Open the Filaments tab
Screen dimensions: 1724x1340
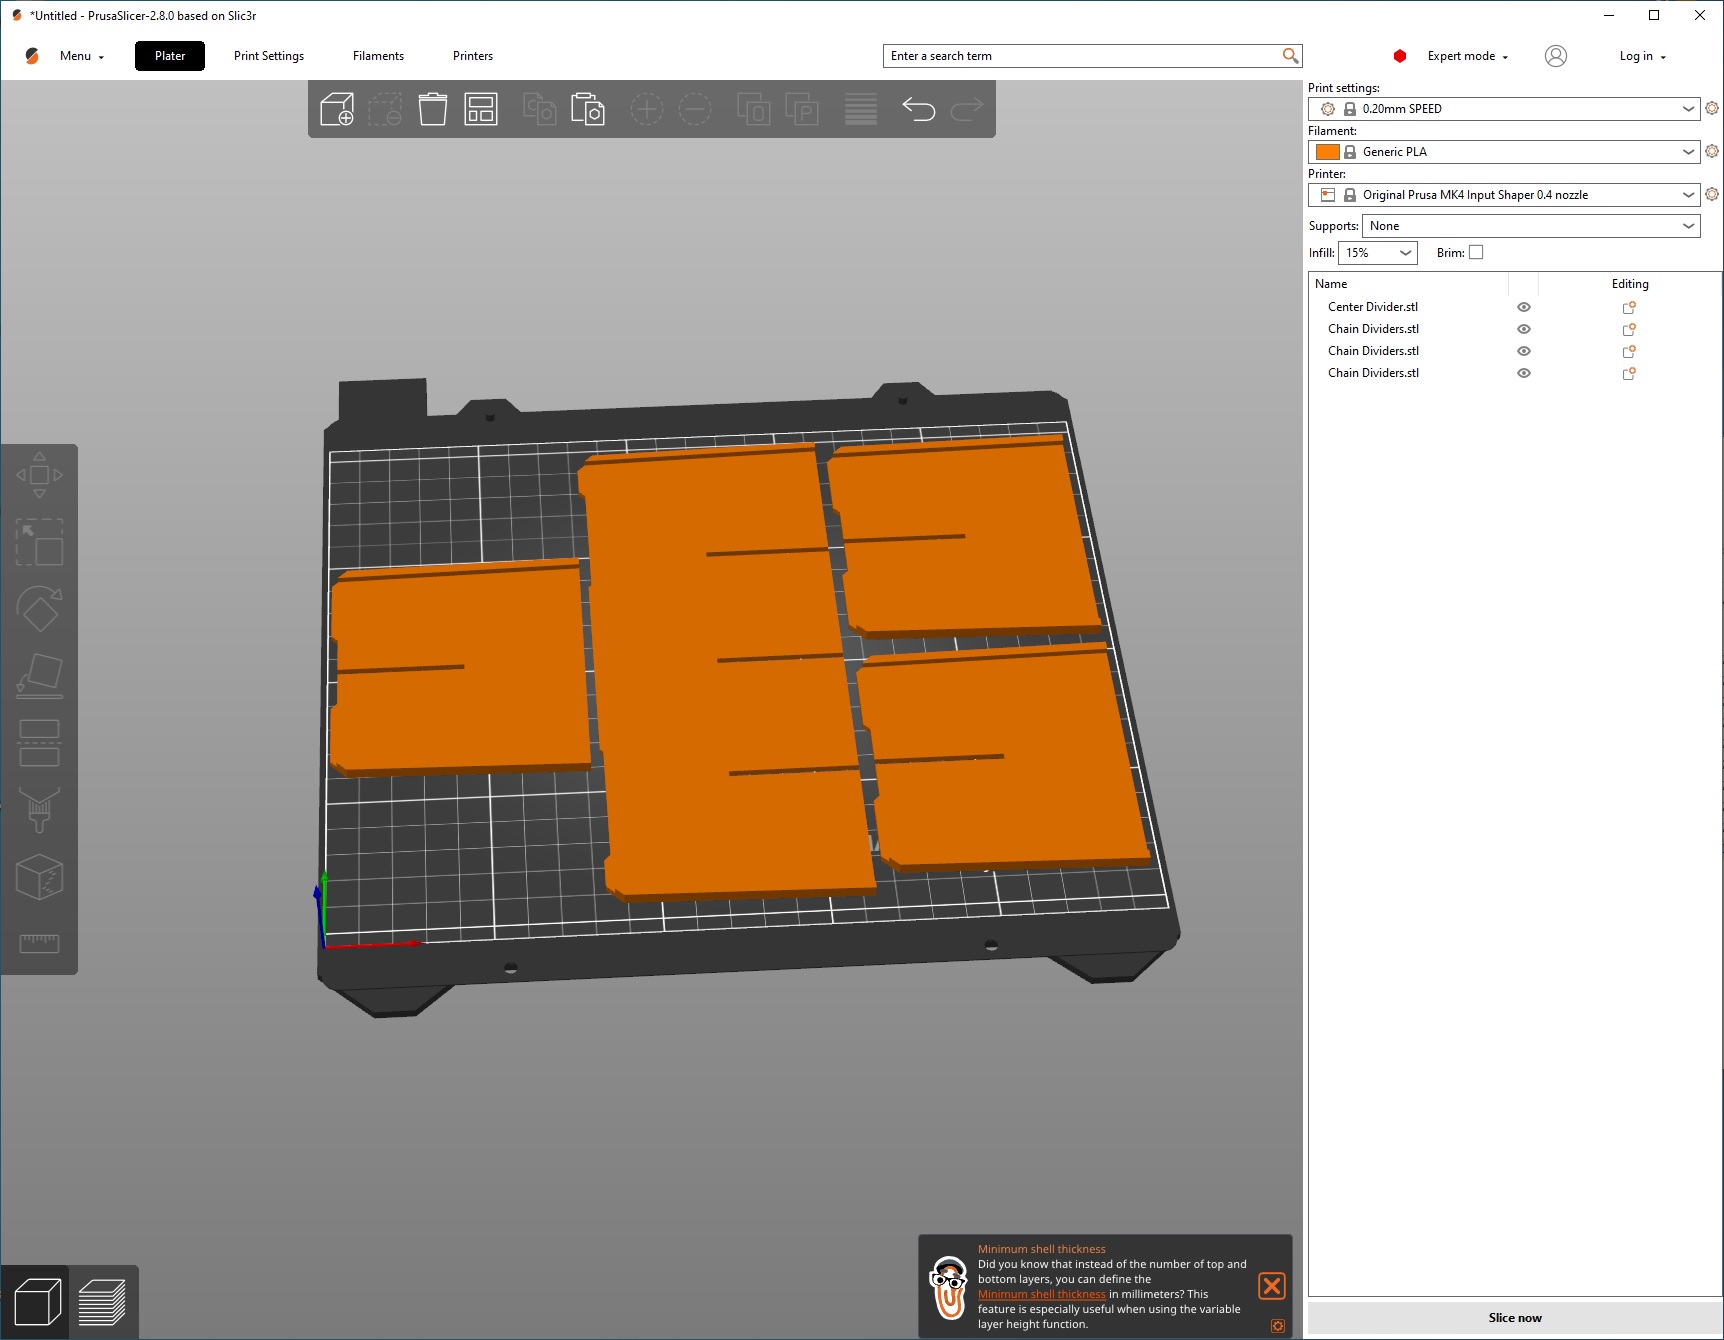coord(378,56)
